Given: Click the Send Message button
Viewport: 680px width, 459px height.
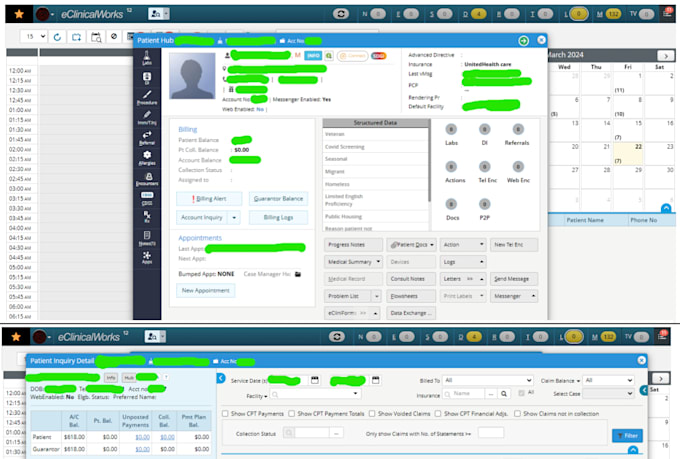Looking at the screenshot, I should 514,279.
